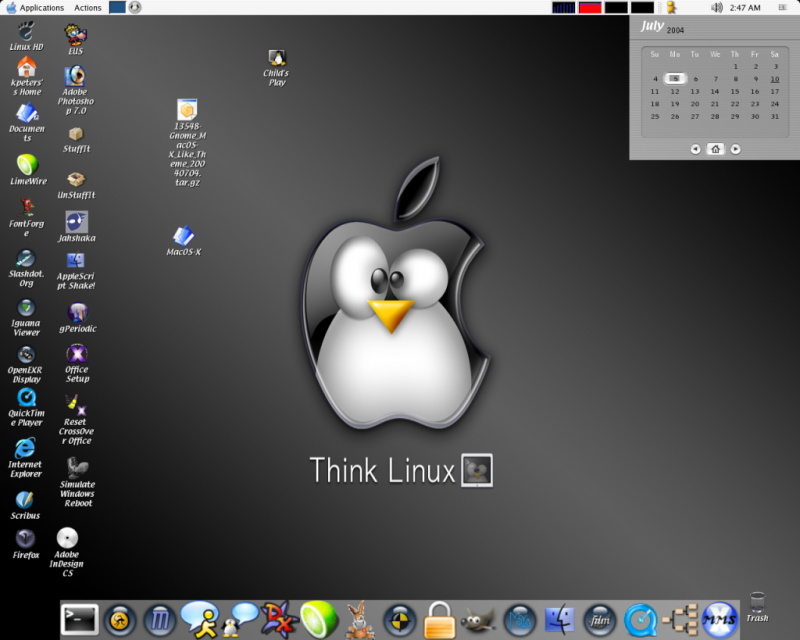Click the red workspace switcher box
This screenshot has height=640, width=800.
click(590, 8)
